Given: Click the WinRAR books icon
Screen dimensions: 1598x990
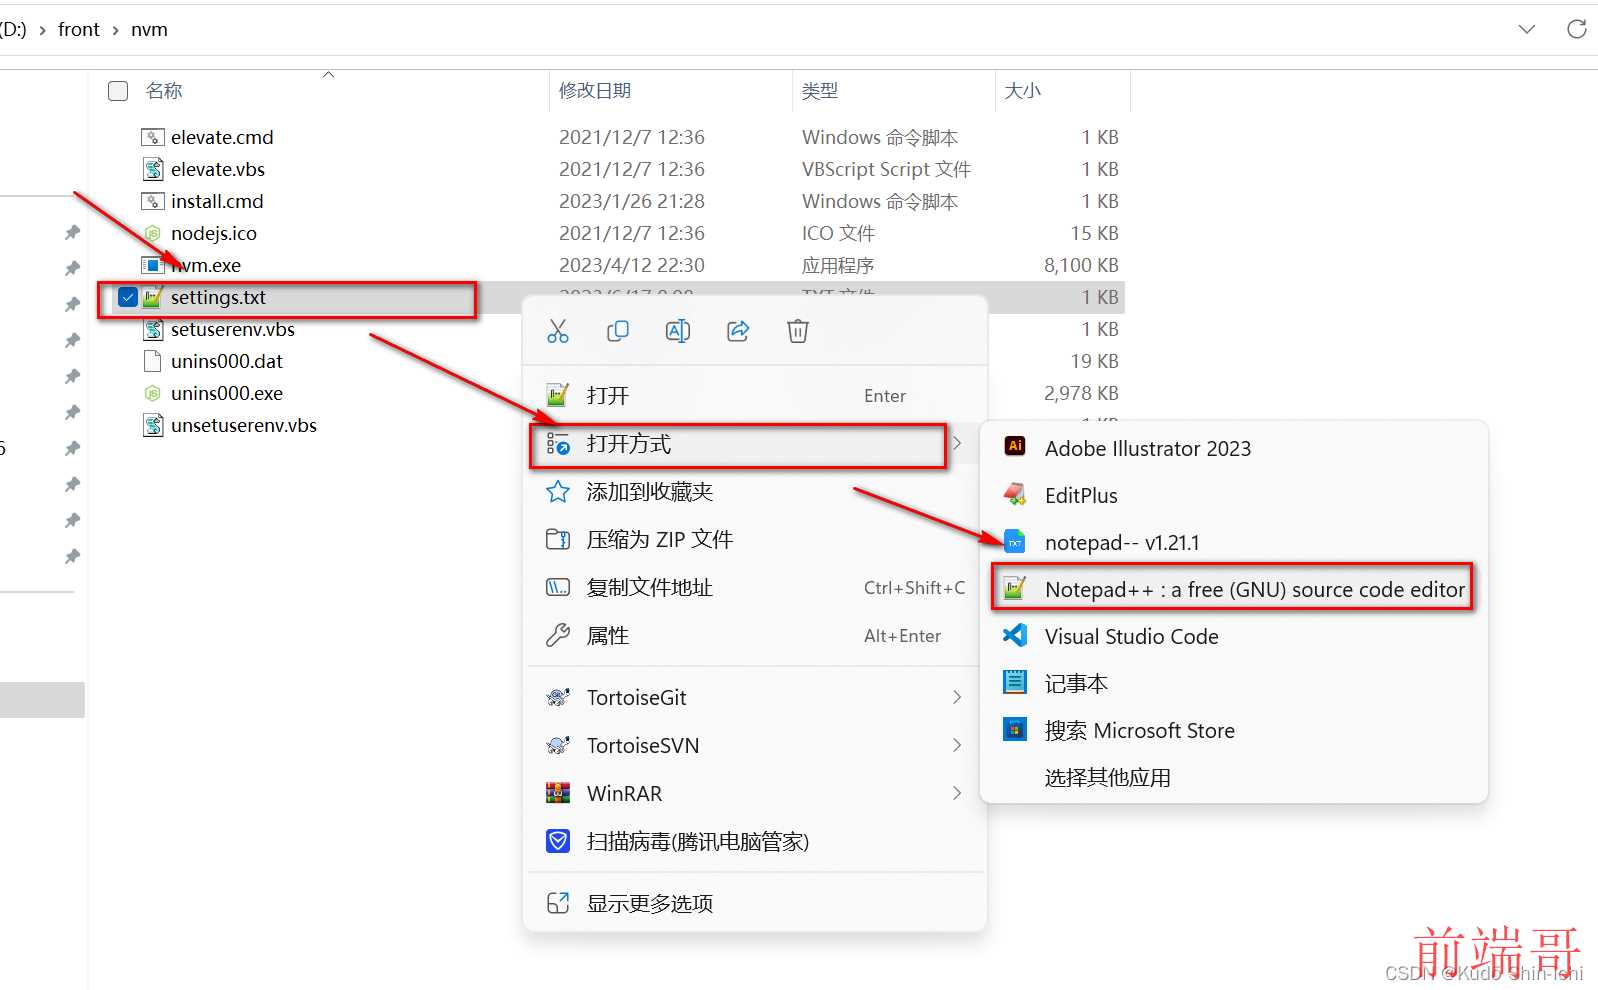Looking at the screenshot, I should click(x=558, y=793).
